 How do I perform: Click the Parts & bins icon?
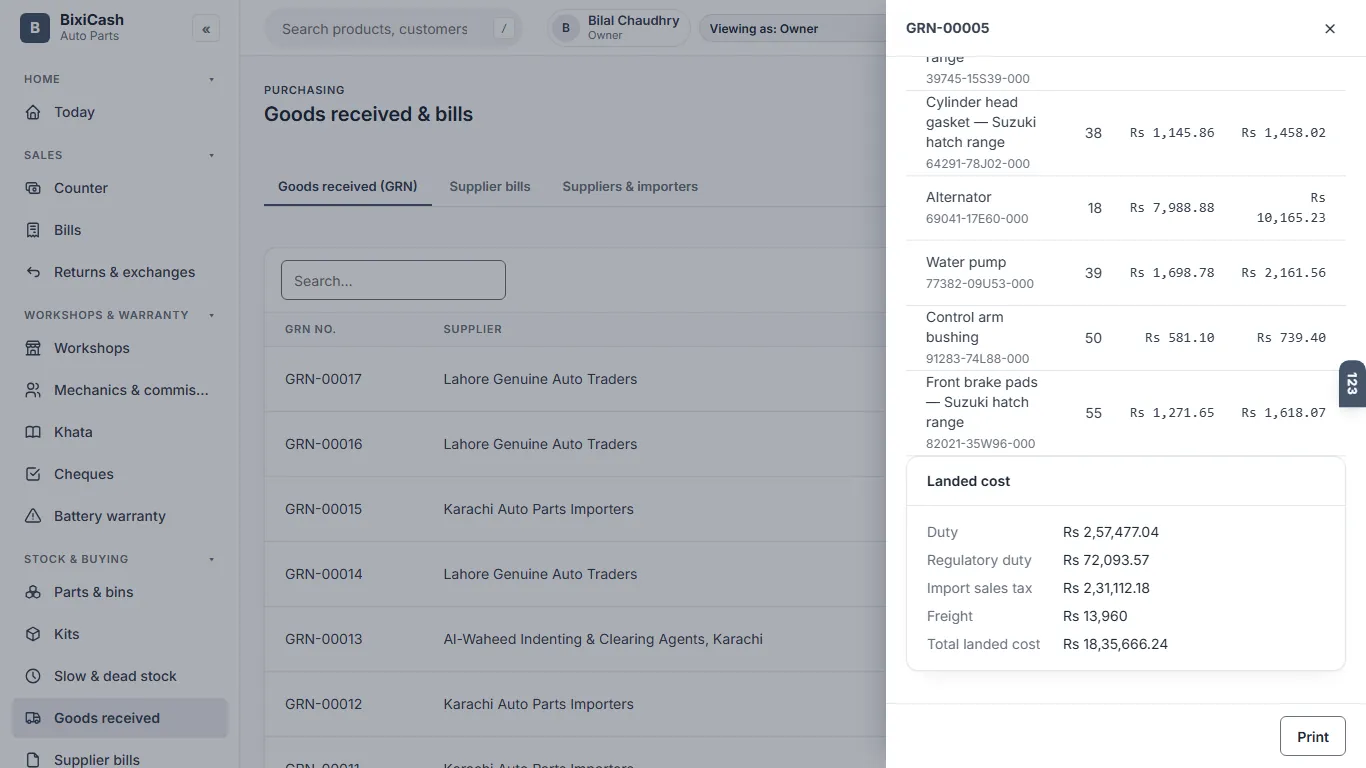[x=33, y=592]
